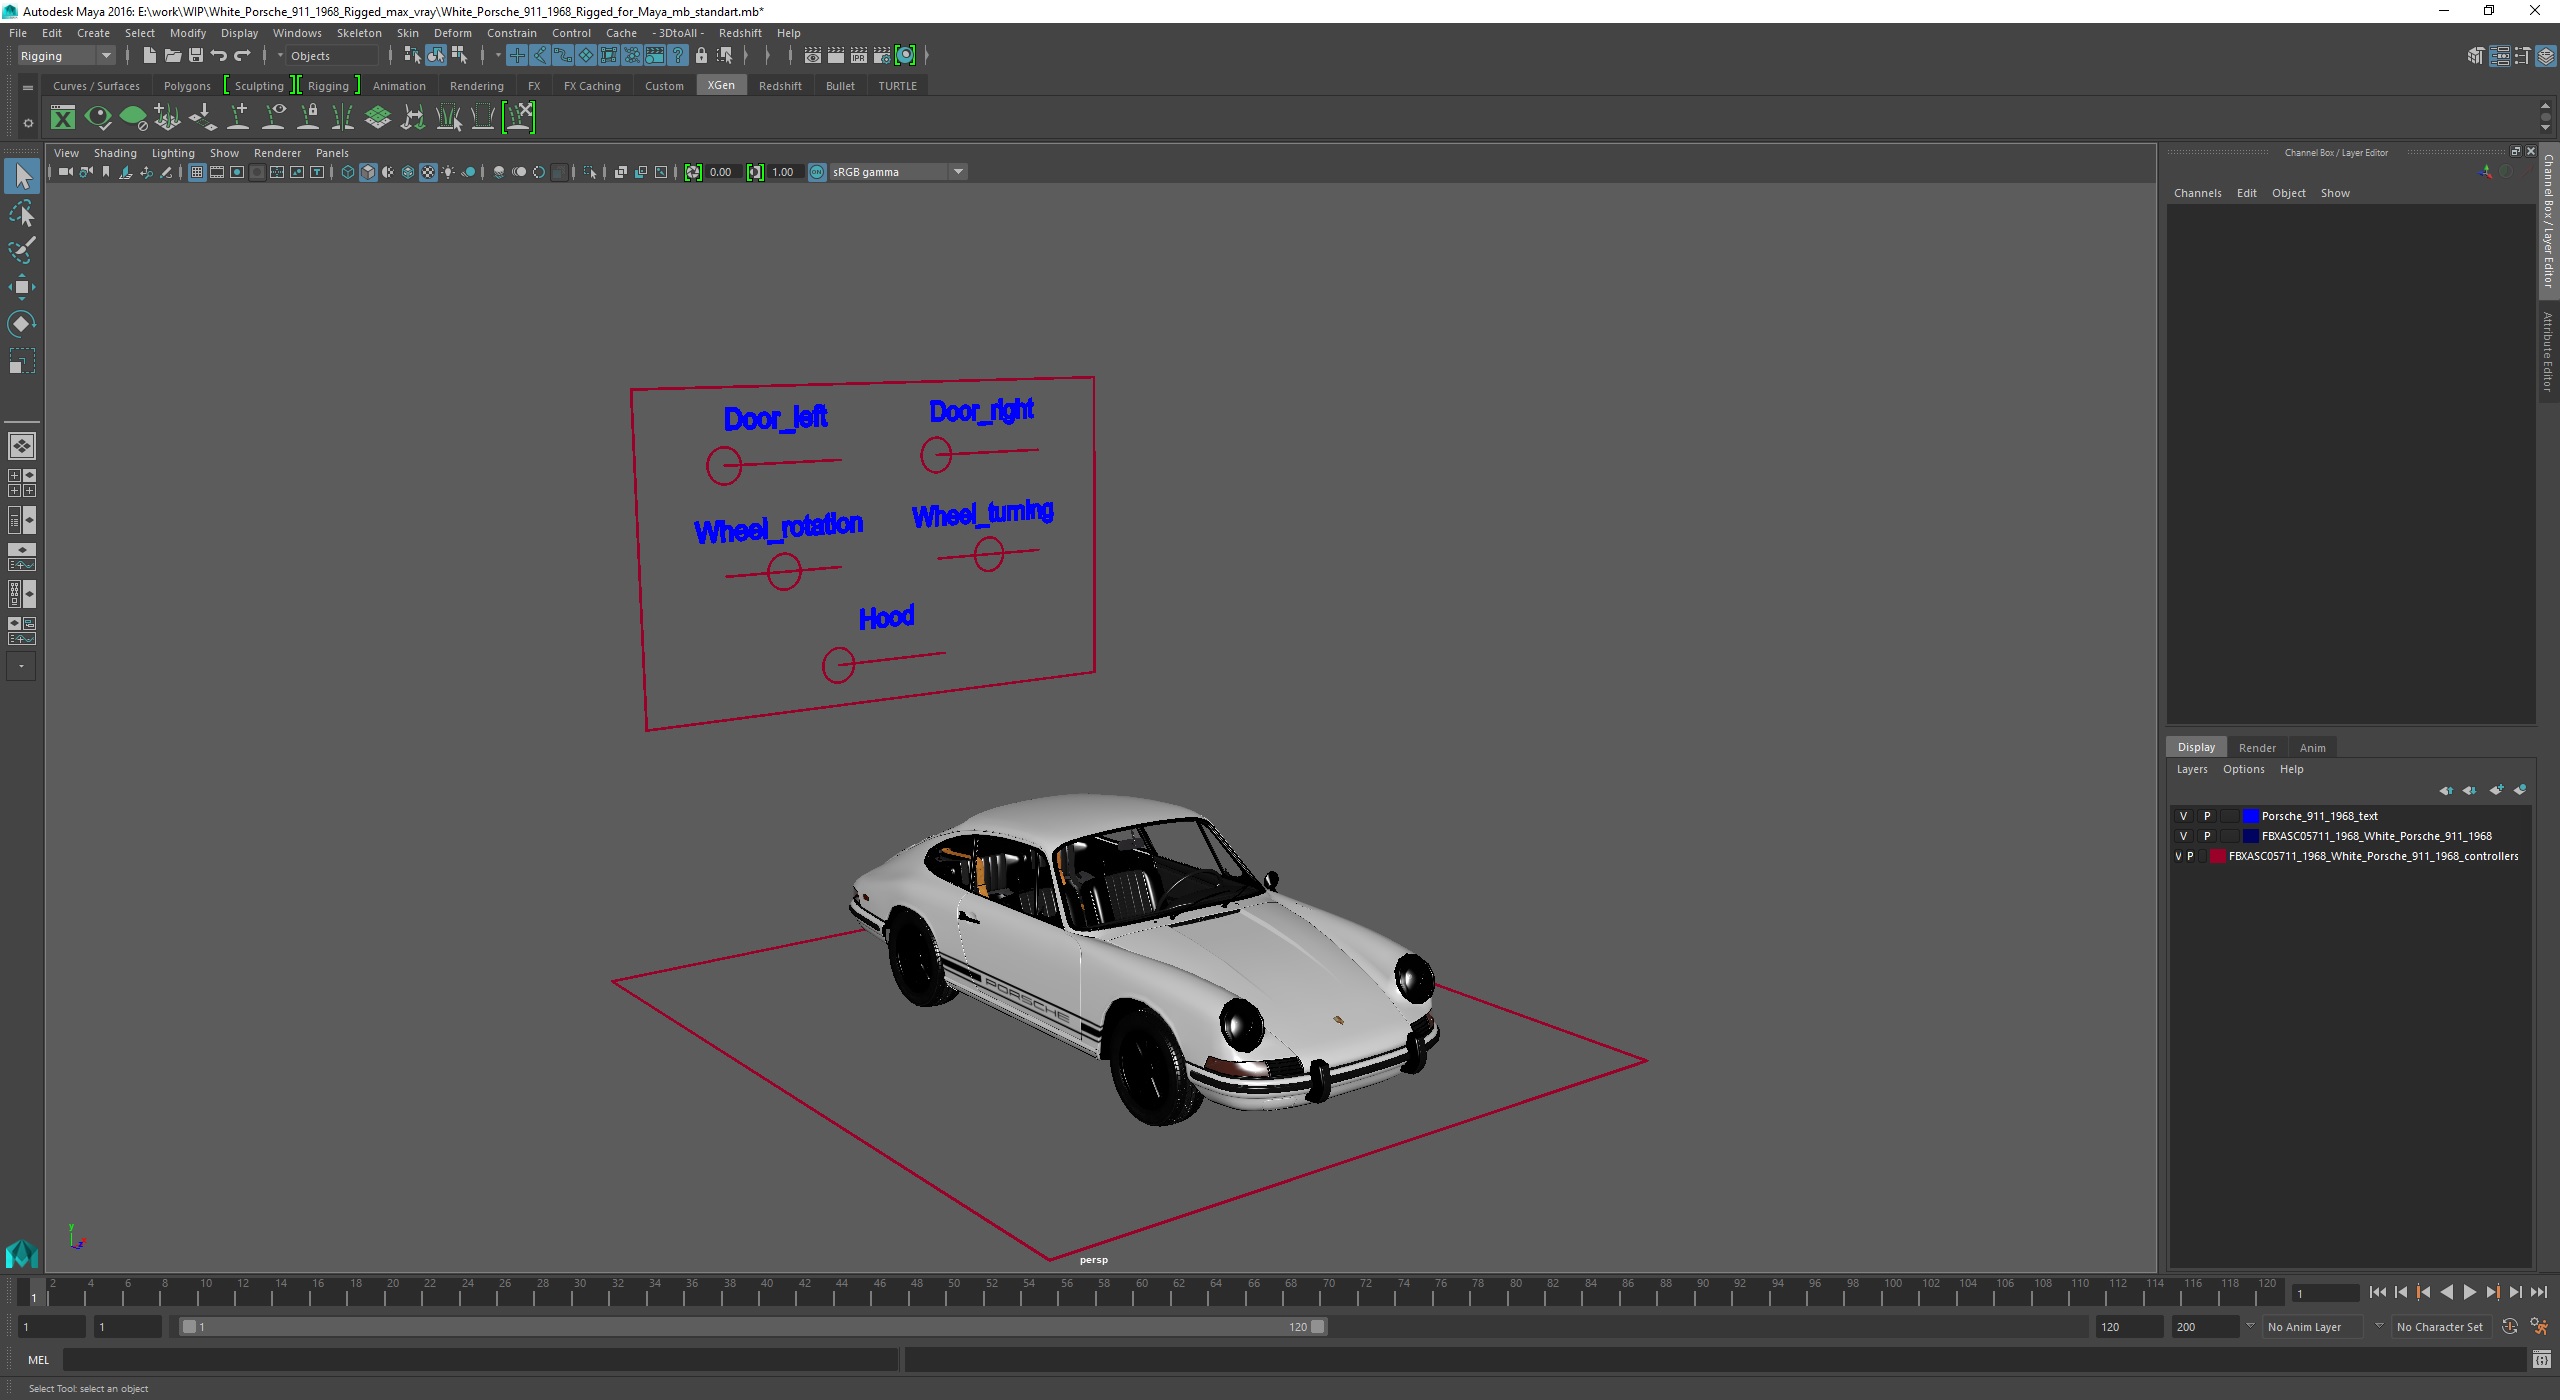Click the move layer up icon
This screenshot has width=2560, height=1400.
click(2446, 790)
